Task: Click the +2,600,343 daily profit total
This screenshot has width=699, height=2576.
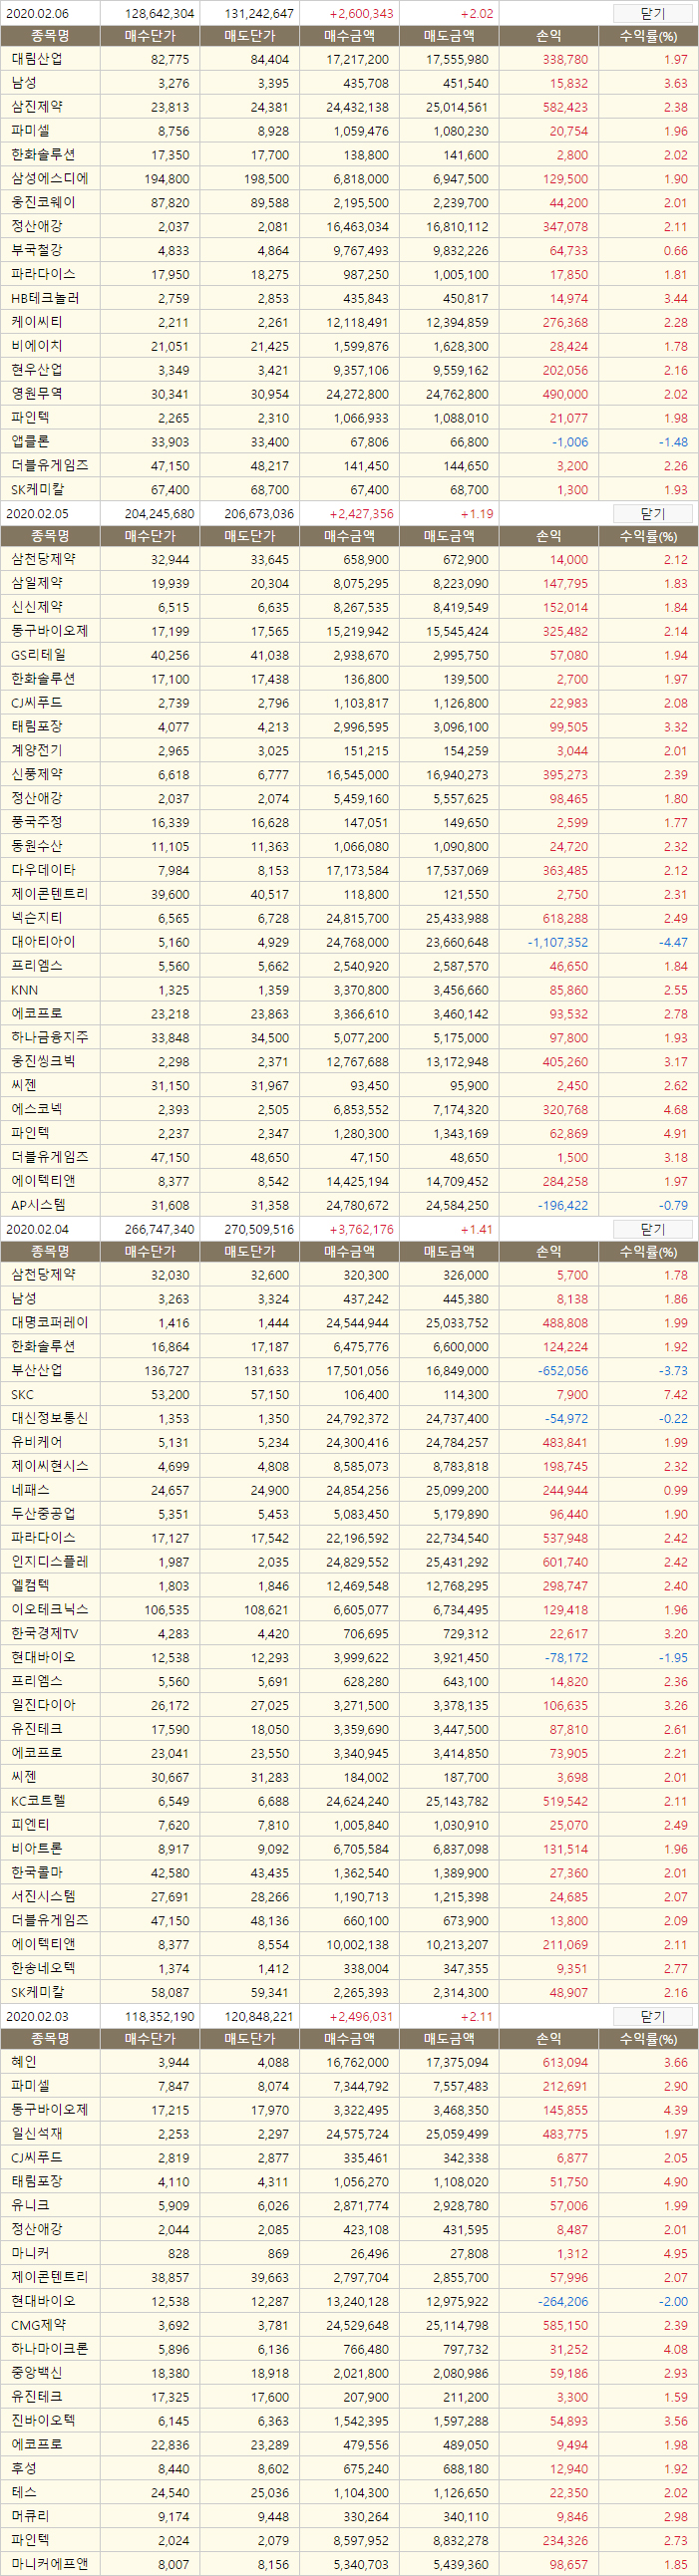Action: 361,14
